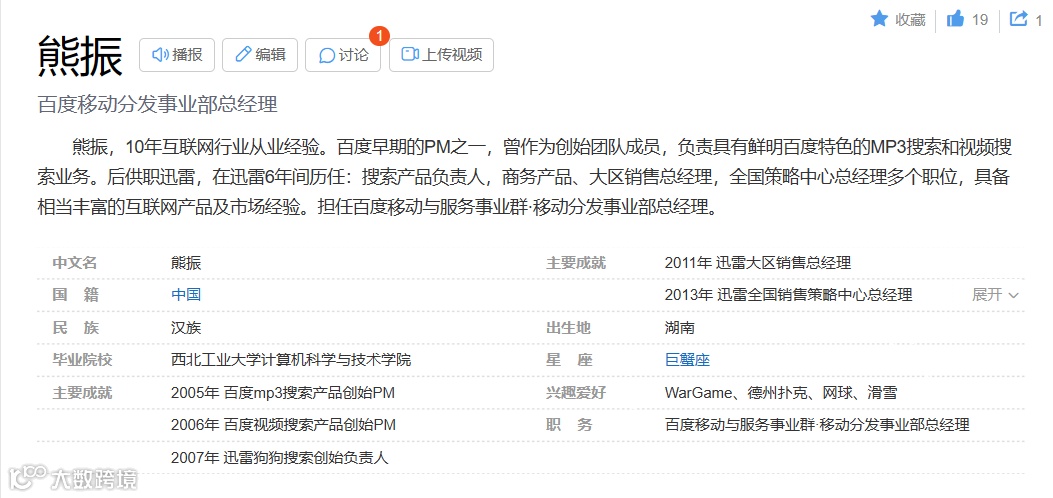Viewport: 1053px width, 498px height.
Task: Click the intro paragraph starting 熊振，10年互联网
Action: [x=524, y=177]
